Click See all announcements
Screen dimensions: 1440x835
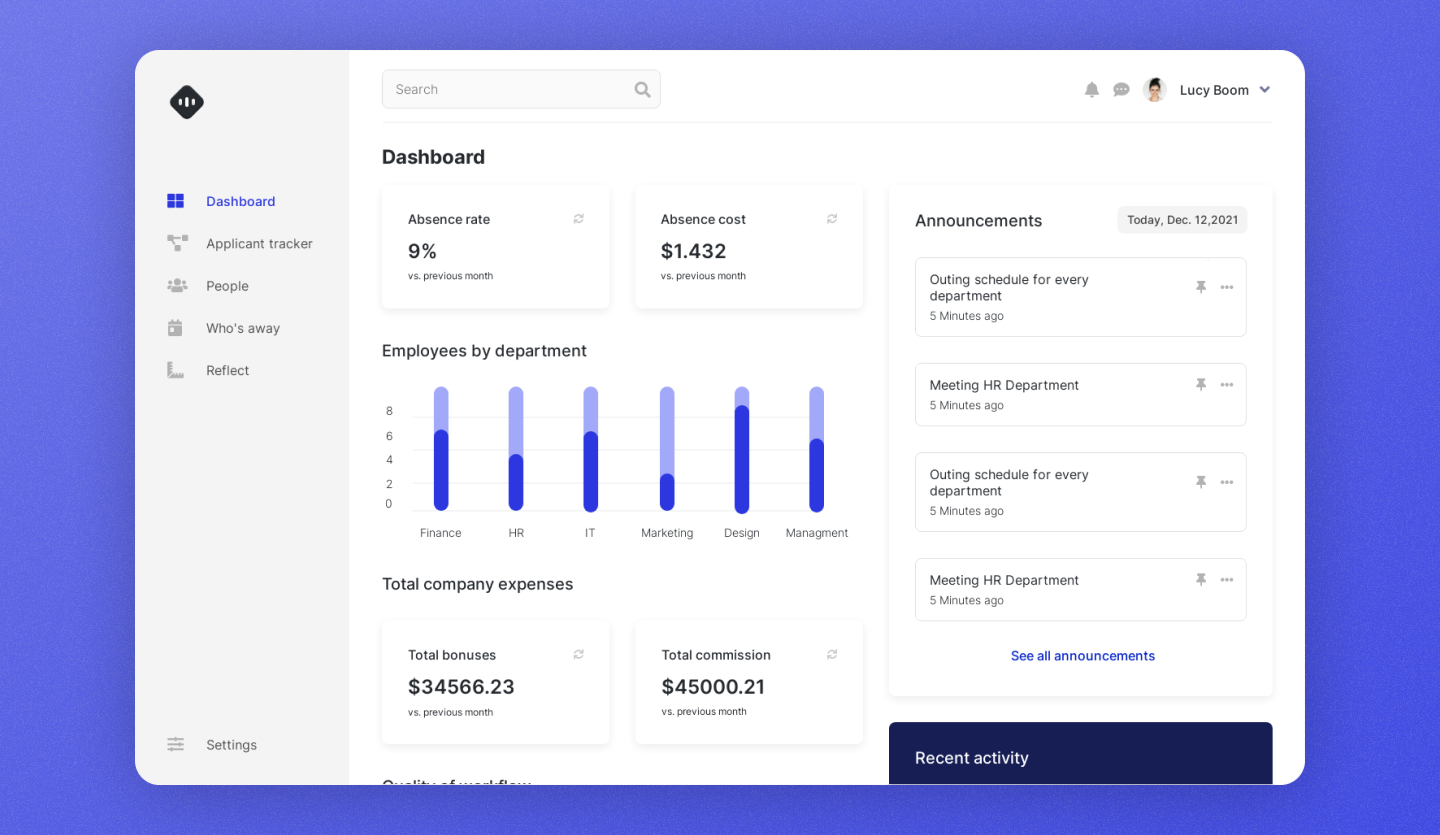click(x=1083, y=655)
